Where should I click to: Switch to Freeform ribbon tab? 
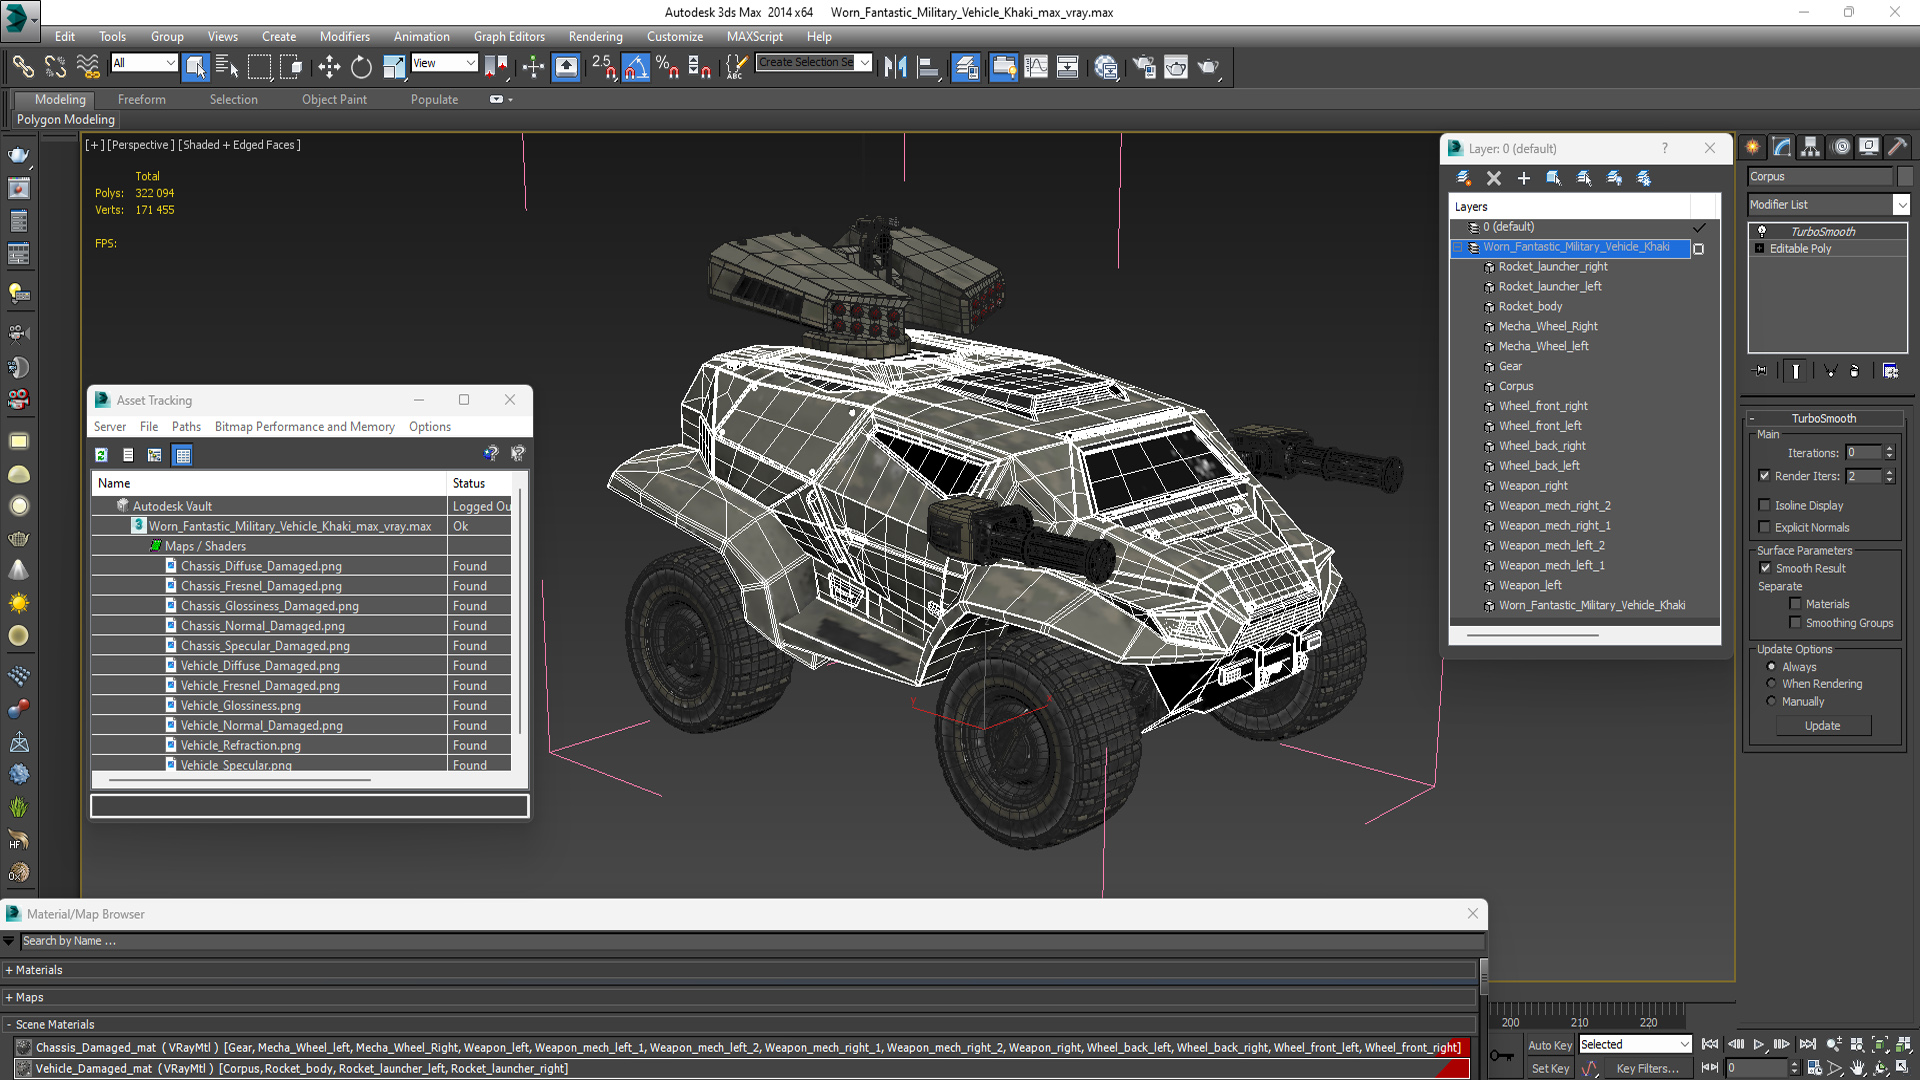pos(141,99)
